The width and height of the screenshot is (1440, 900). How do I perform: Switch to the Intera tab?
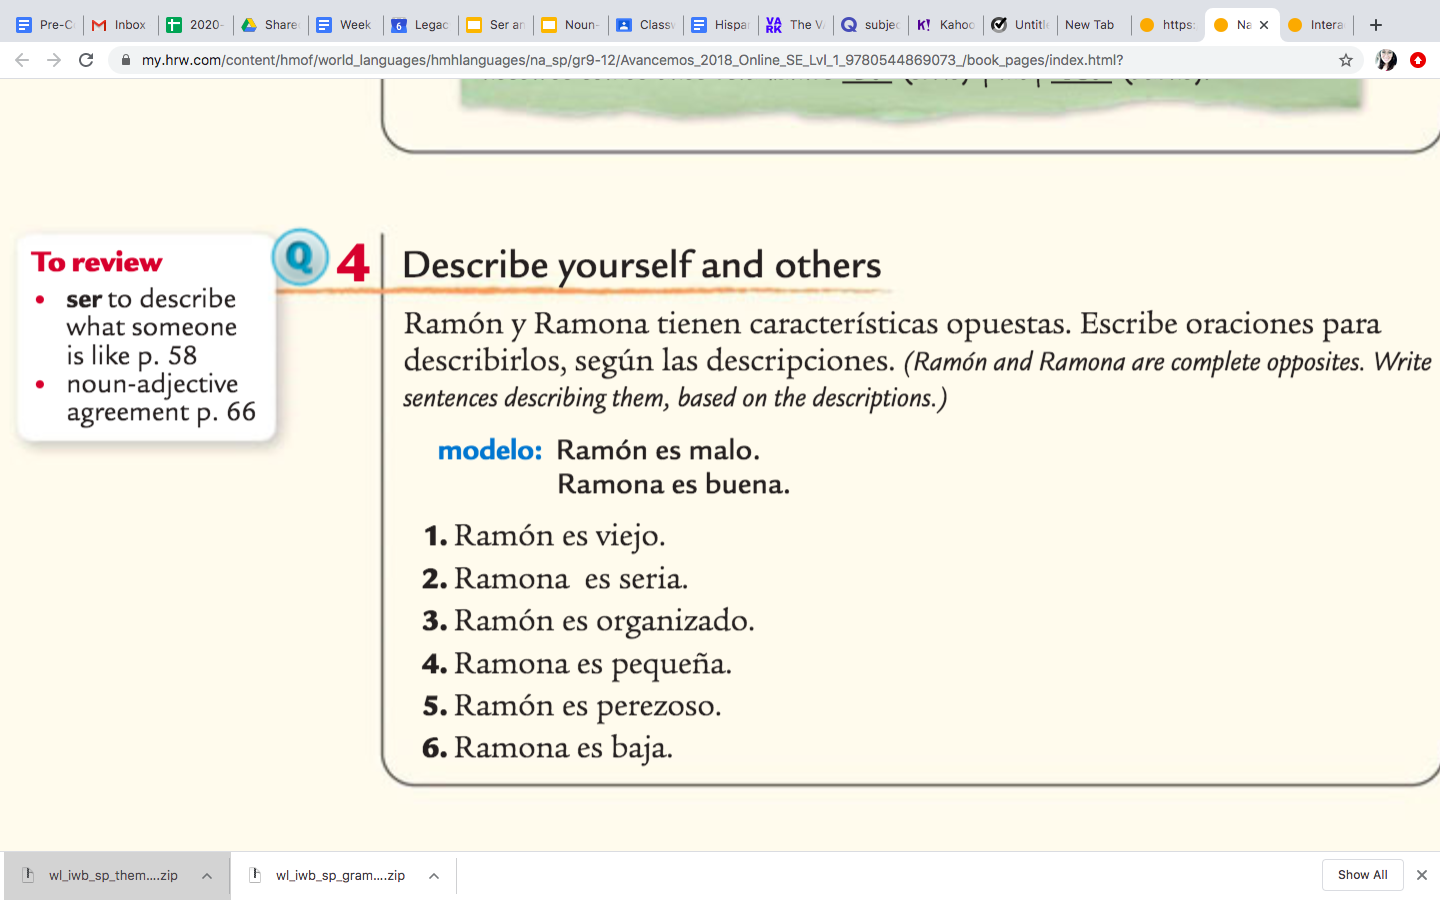pos(1318,25)
